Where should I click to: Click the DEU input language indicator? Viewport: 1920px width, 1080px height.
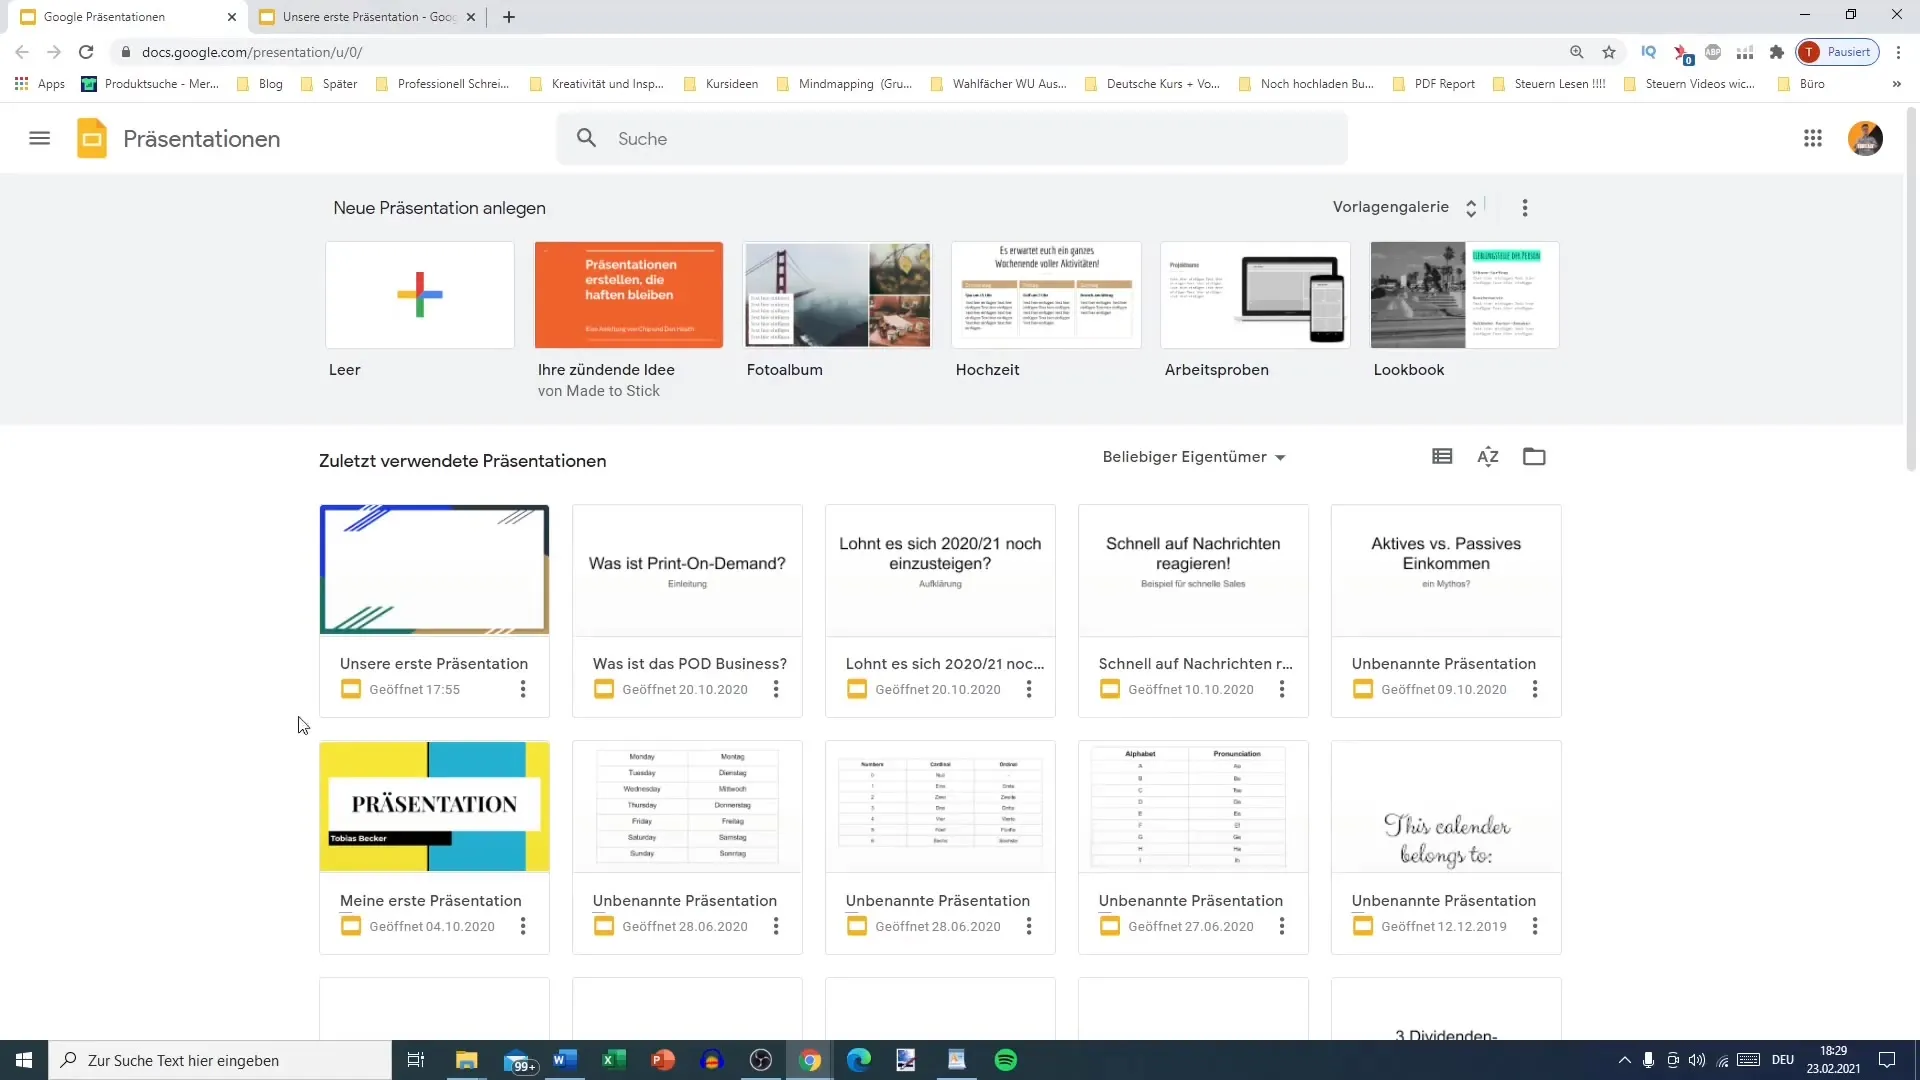[x=1783, y=1060]
